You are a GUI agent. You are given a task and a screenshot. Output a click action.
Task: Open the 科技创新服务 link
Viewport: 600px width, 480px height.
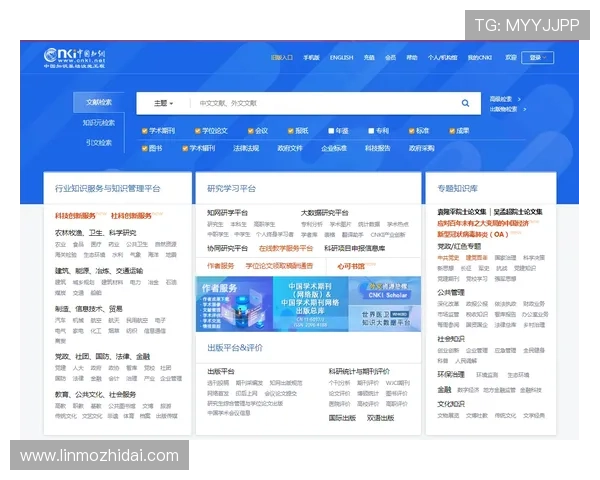pos(75,216)
